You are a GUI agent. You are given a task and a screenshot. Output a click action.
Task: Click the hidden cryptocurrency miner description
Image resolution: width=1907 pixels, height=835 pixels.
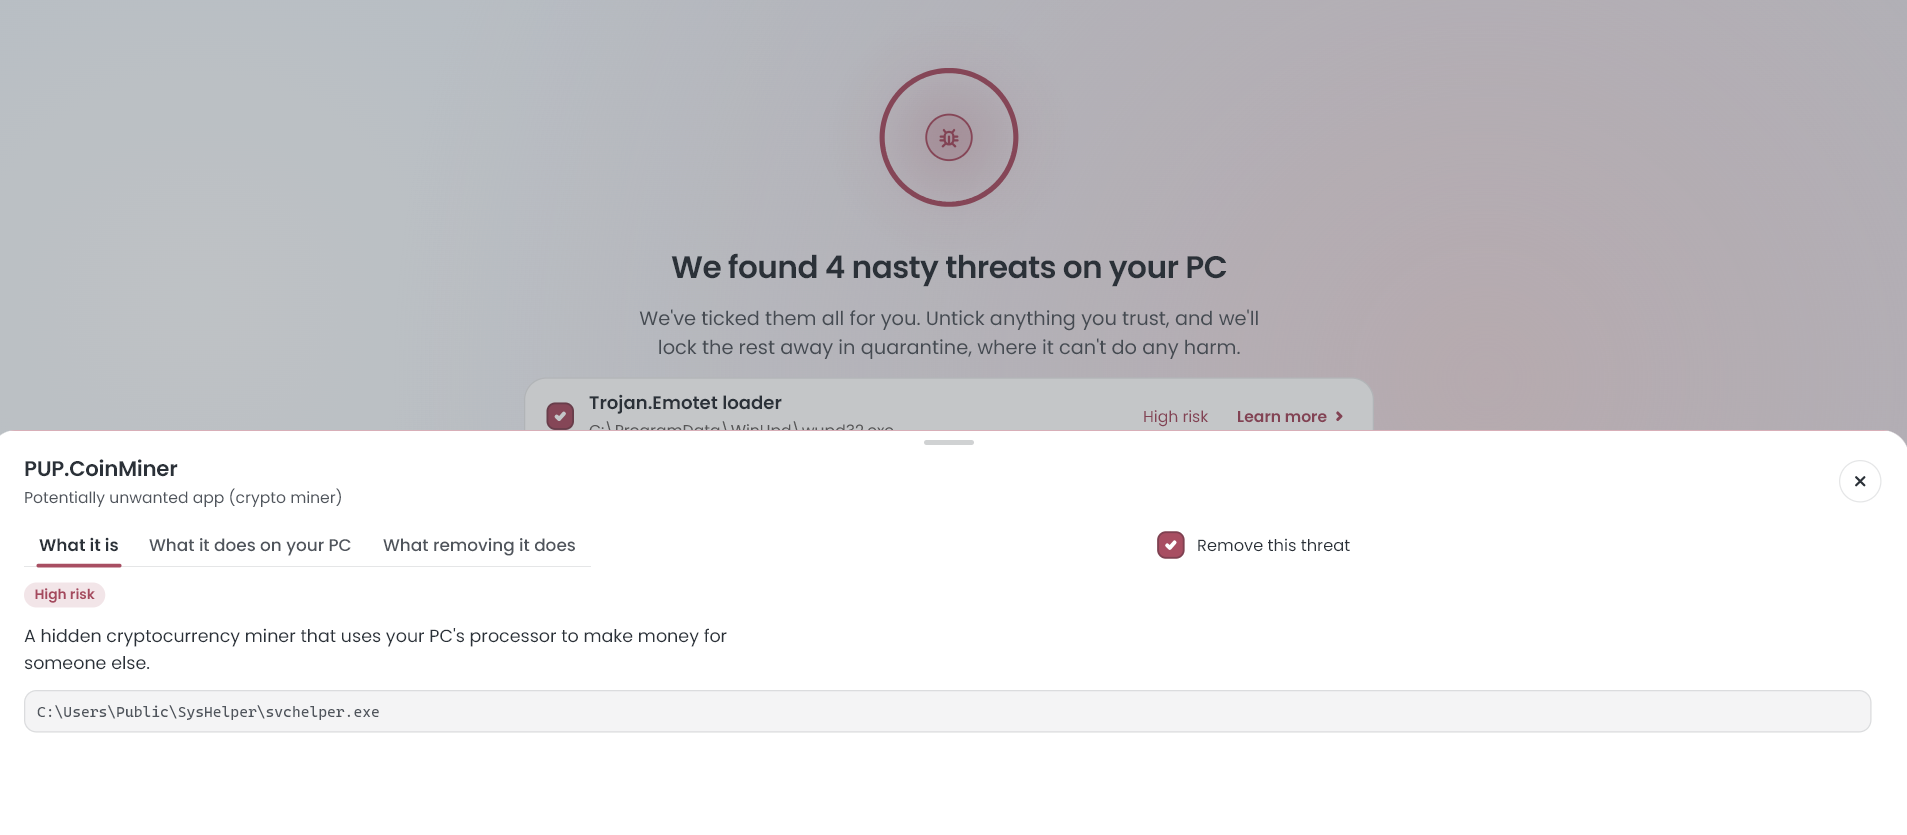[375, 649]
